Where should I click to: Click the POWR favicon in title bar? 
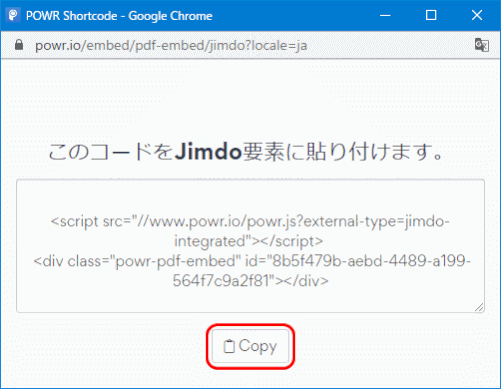tap(13, 15)
